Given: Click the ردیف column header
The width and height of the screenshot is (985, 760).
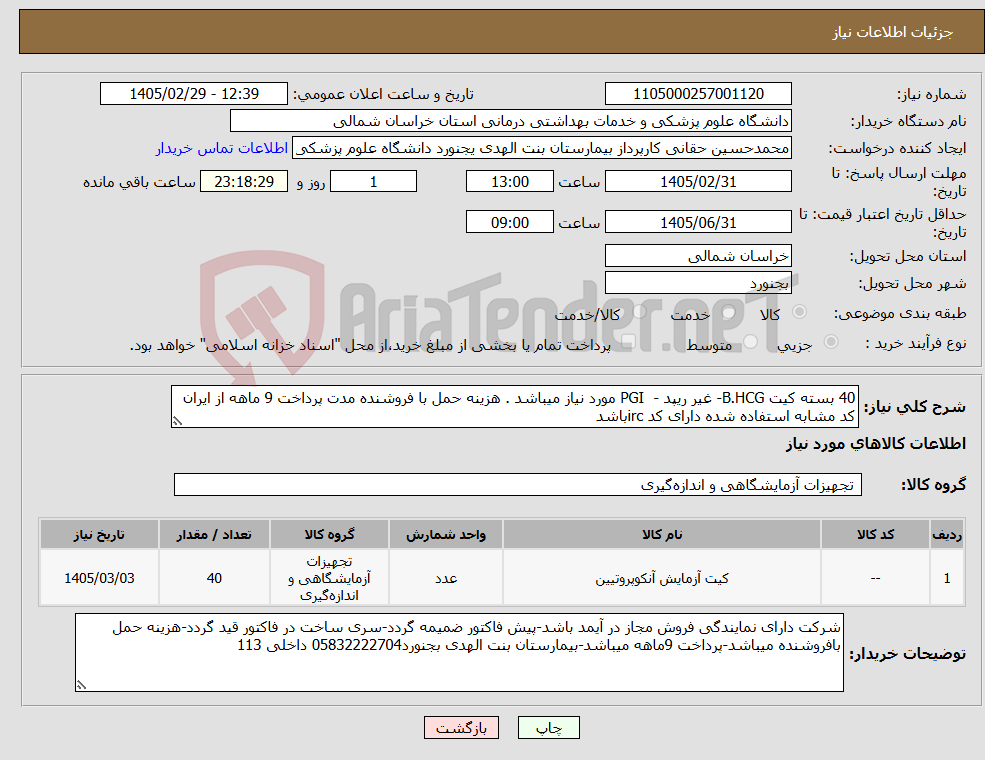Looking at the screenshot, I should [947, 535].
